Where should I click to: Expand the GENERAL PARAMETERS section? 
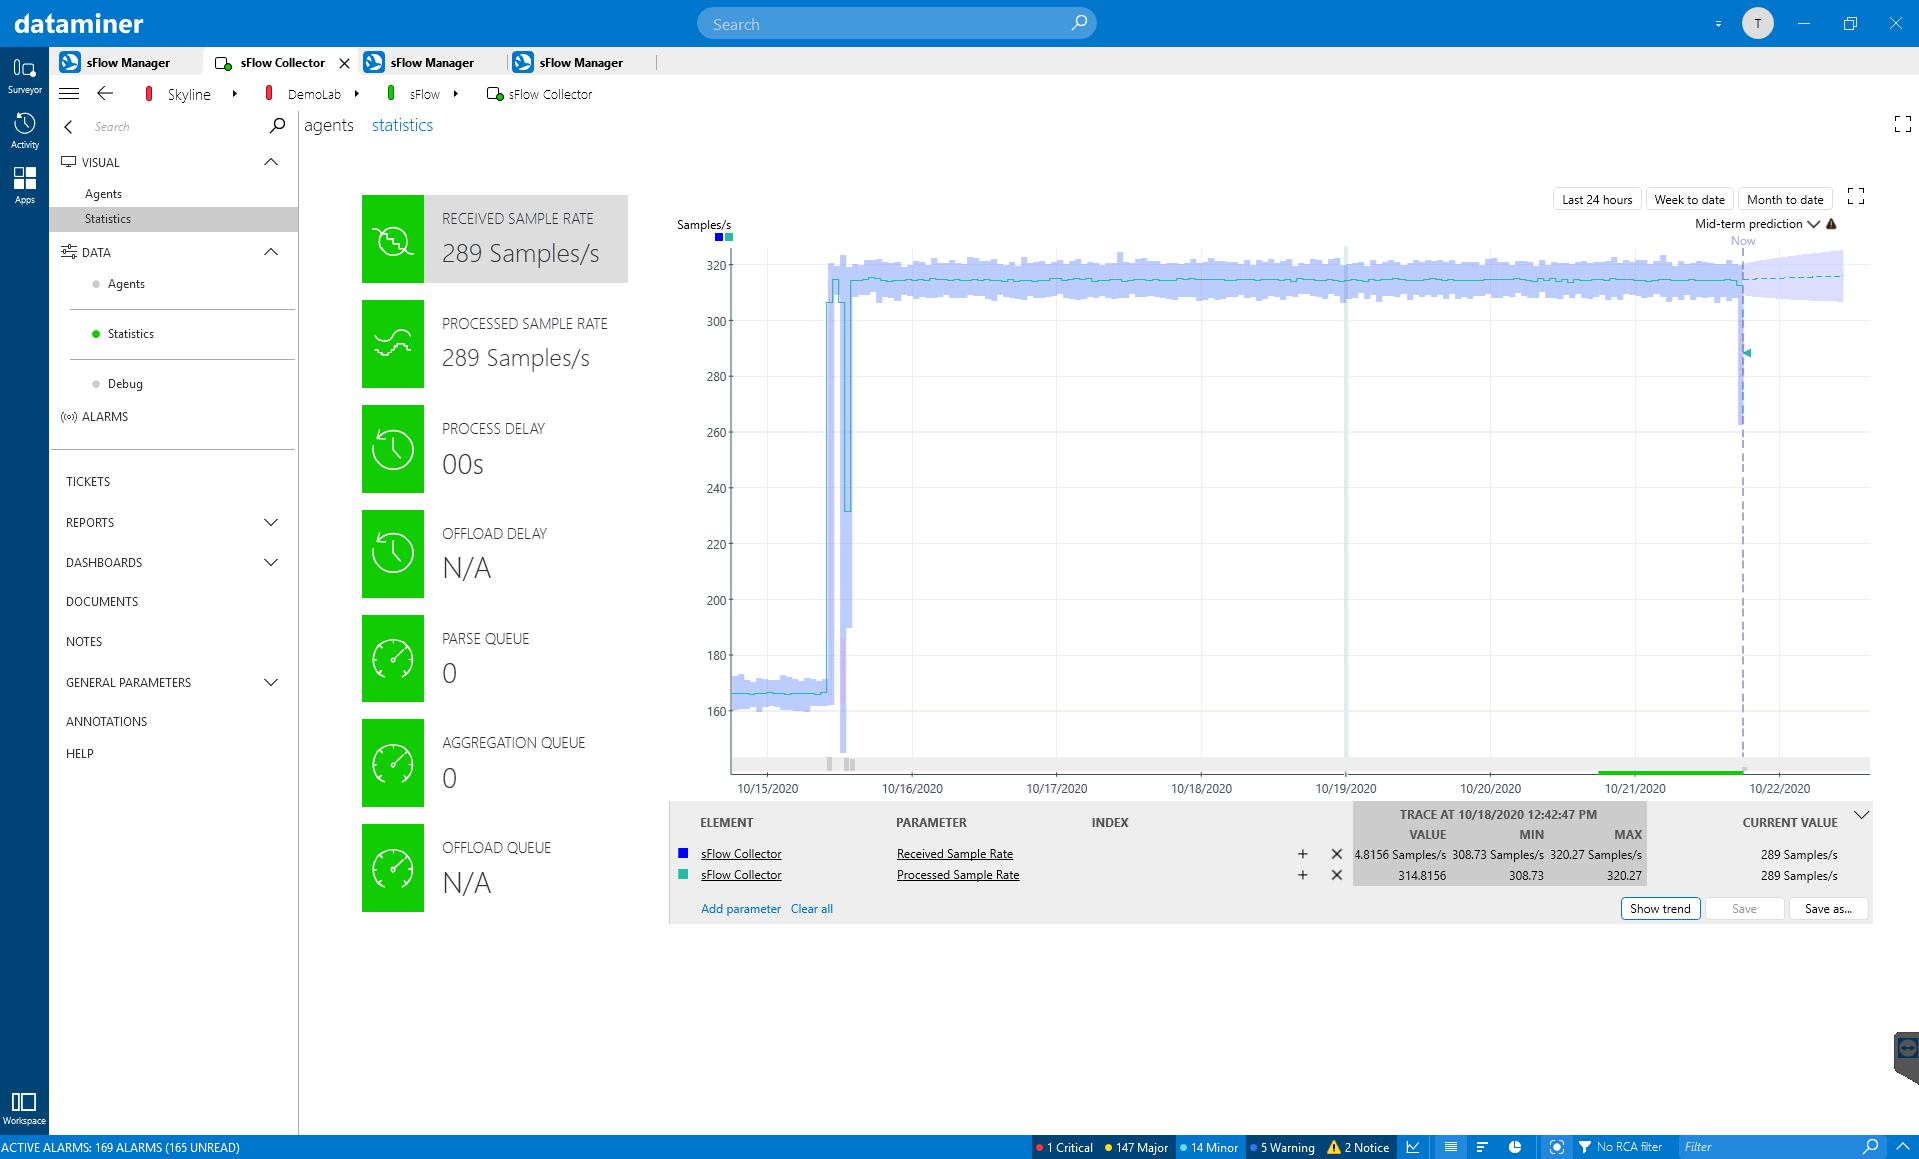(270, 682)
